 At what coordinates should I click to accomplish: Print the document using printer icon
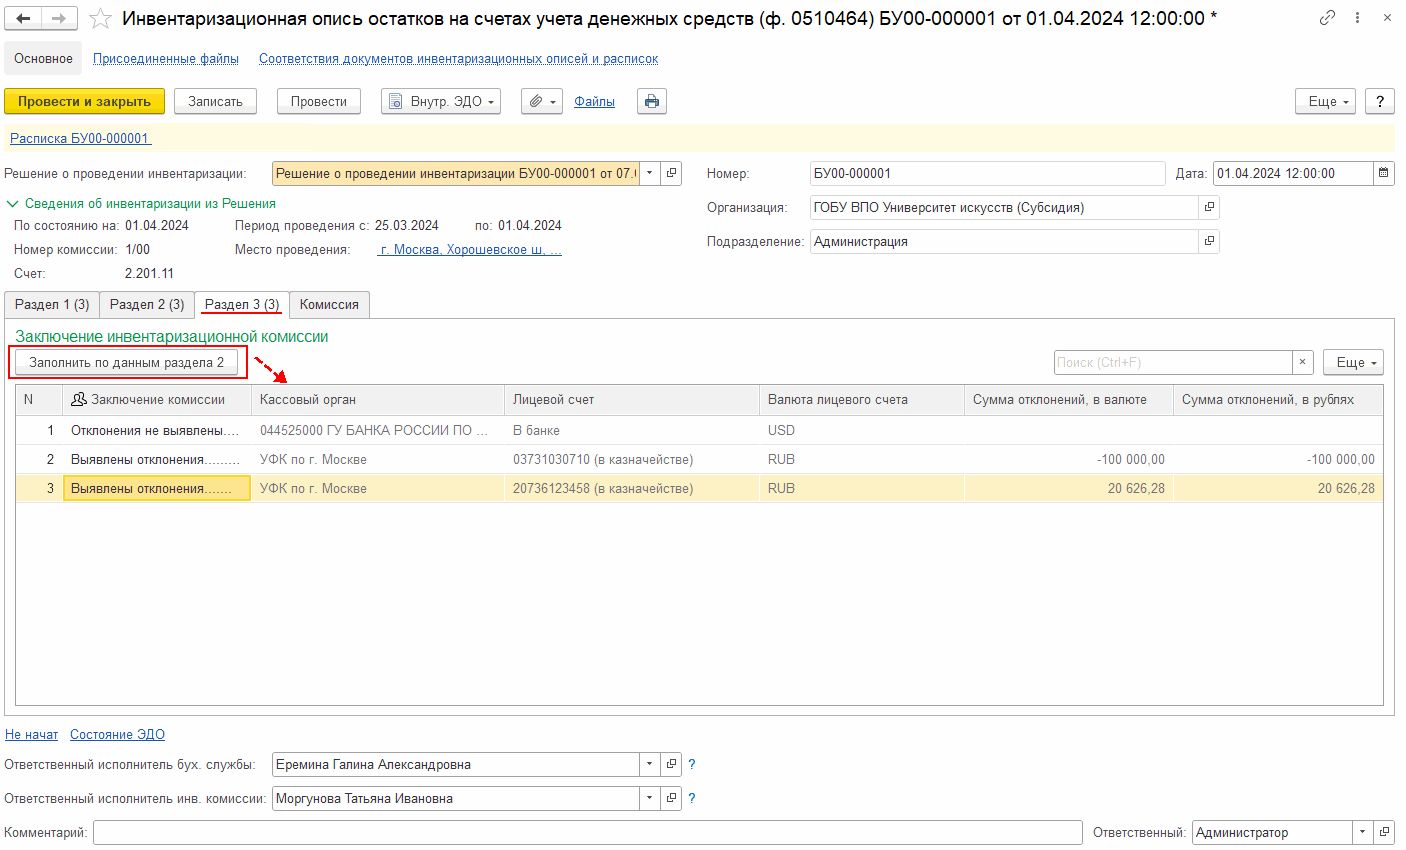652,101
